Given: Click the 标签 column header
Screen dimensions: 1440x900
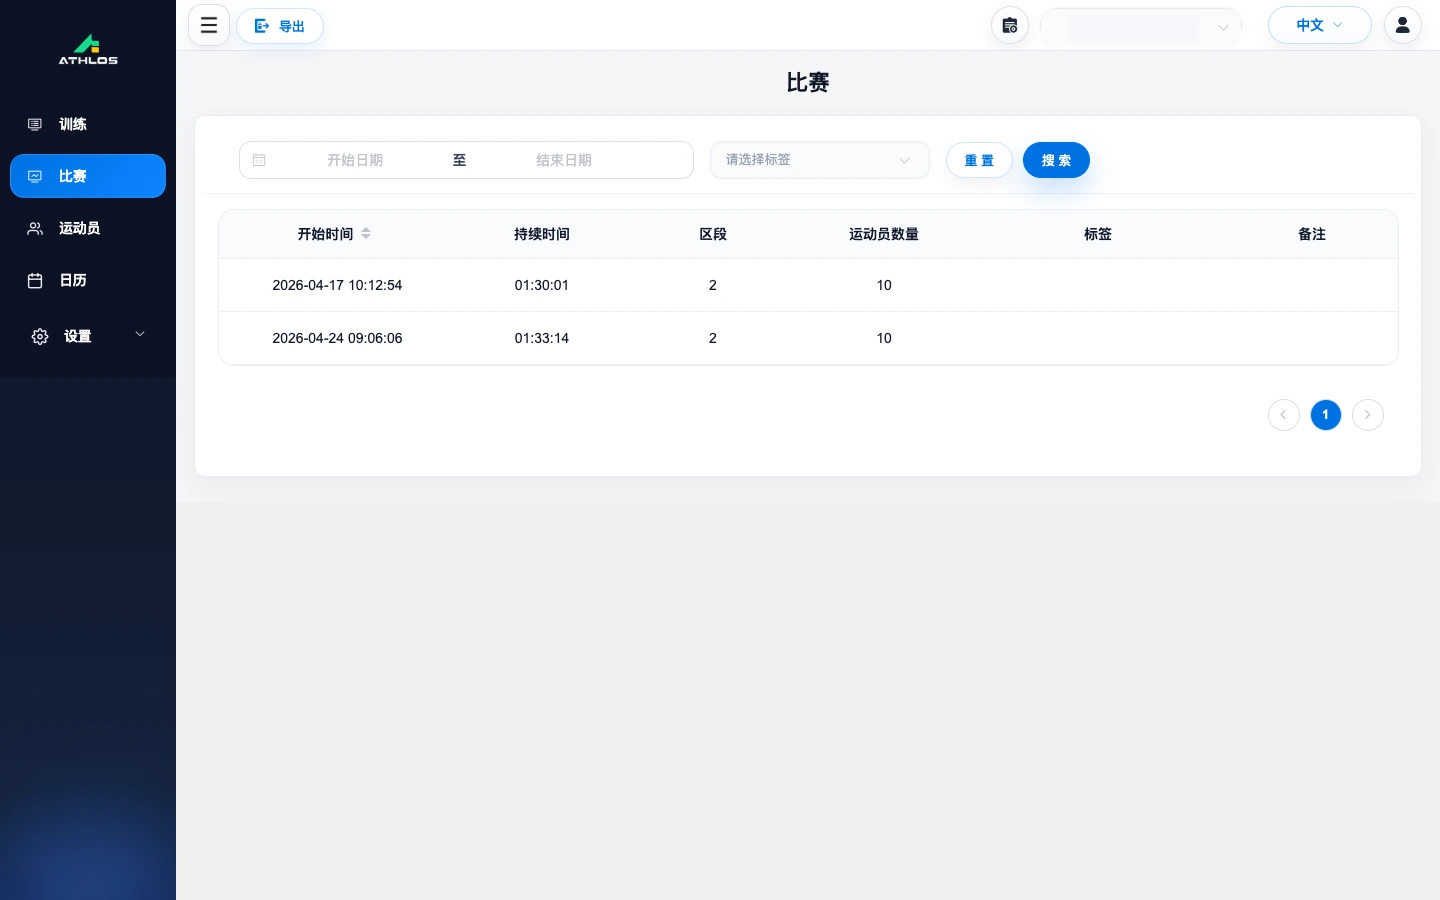Looking at the screenshot, I should click(x=1098, y=234).
